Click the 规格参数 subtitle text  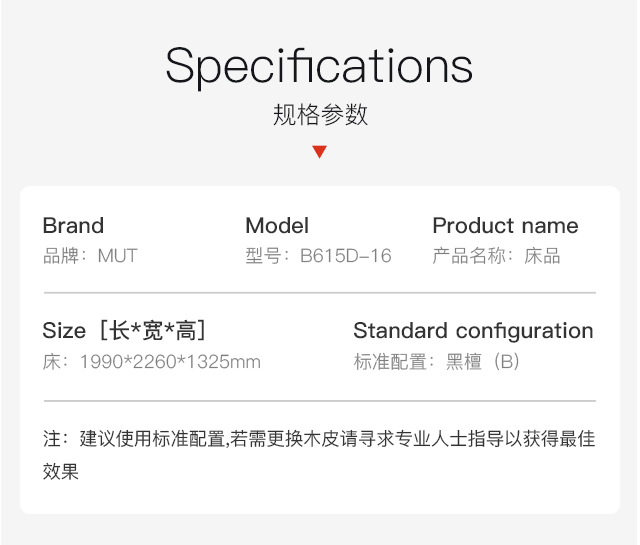point(320,114)
